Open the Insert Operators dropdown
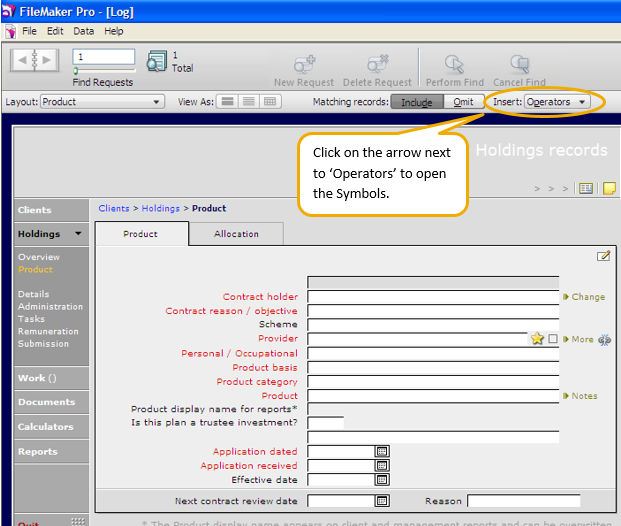The image size is (621, 526). 557,102
